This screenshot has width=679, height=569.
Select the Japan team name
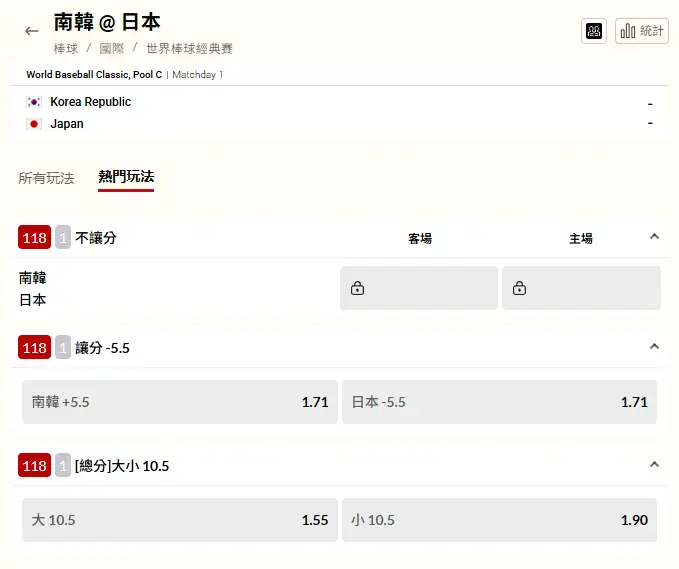(x=67, y=124)
